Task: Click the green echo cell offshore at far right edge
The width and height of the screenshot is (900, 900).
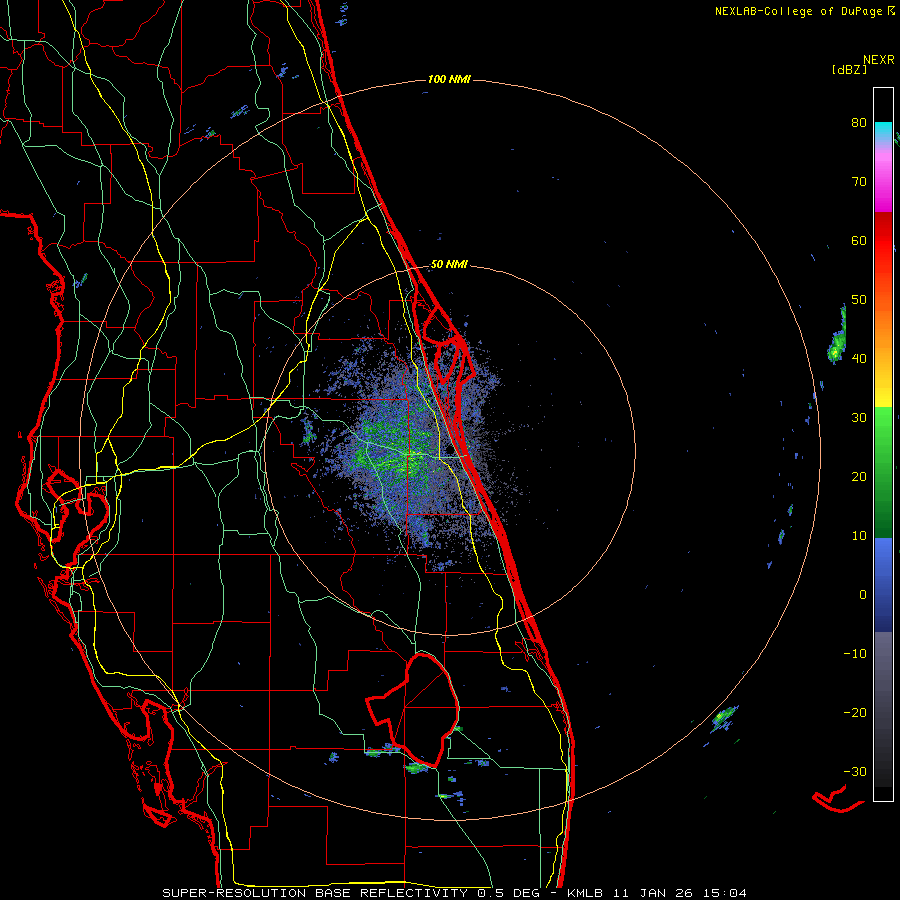Action: (837, 336)
